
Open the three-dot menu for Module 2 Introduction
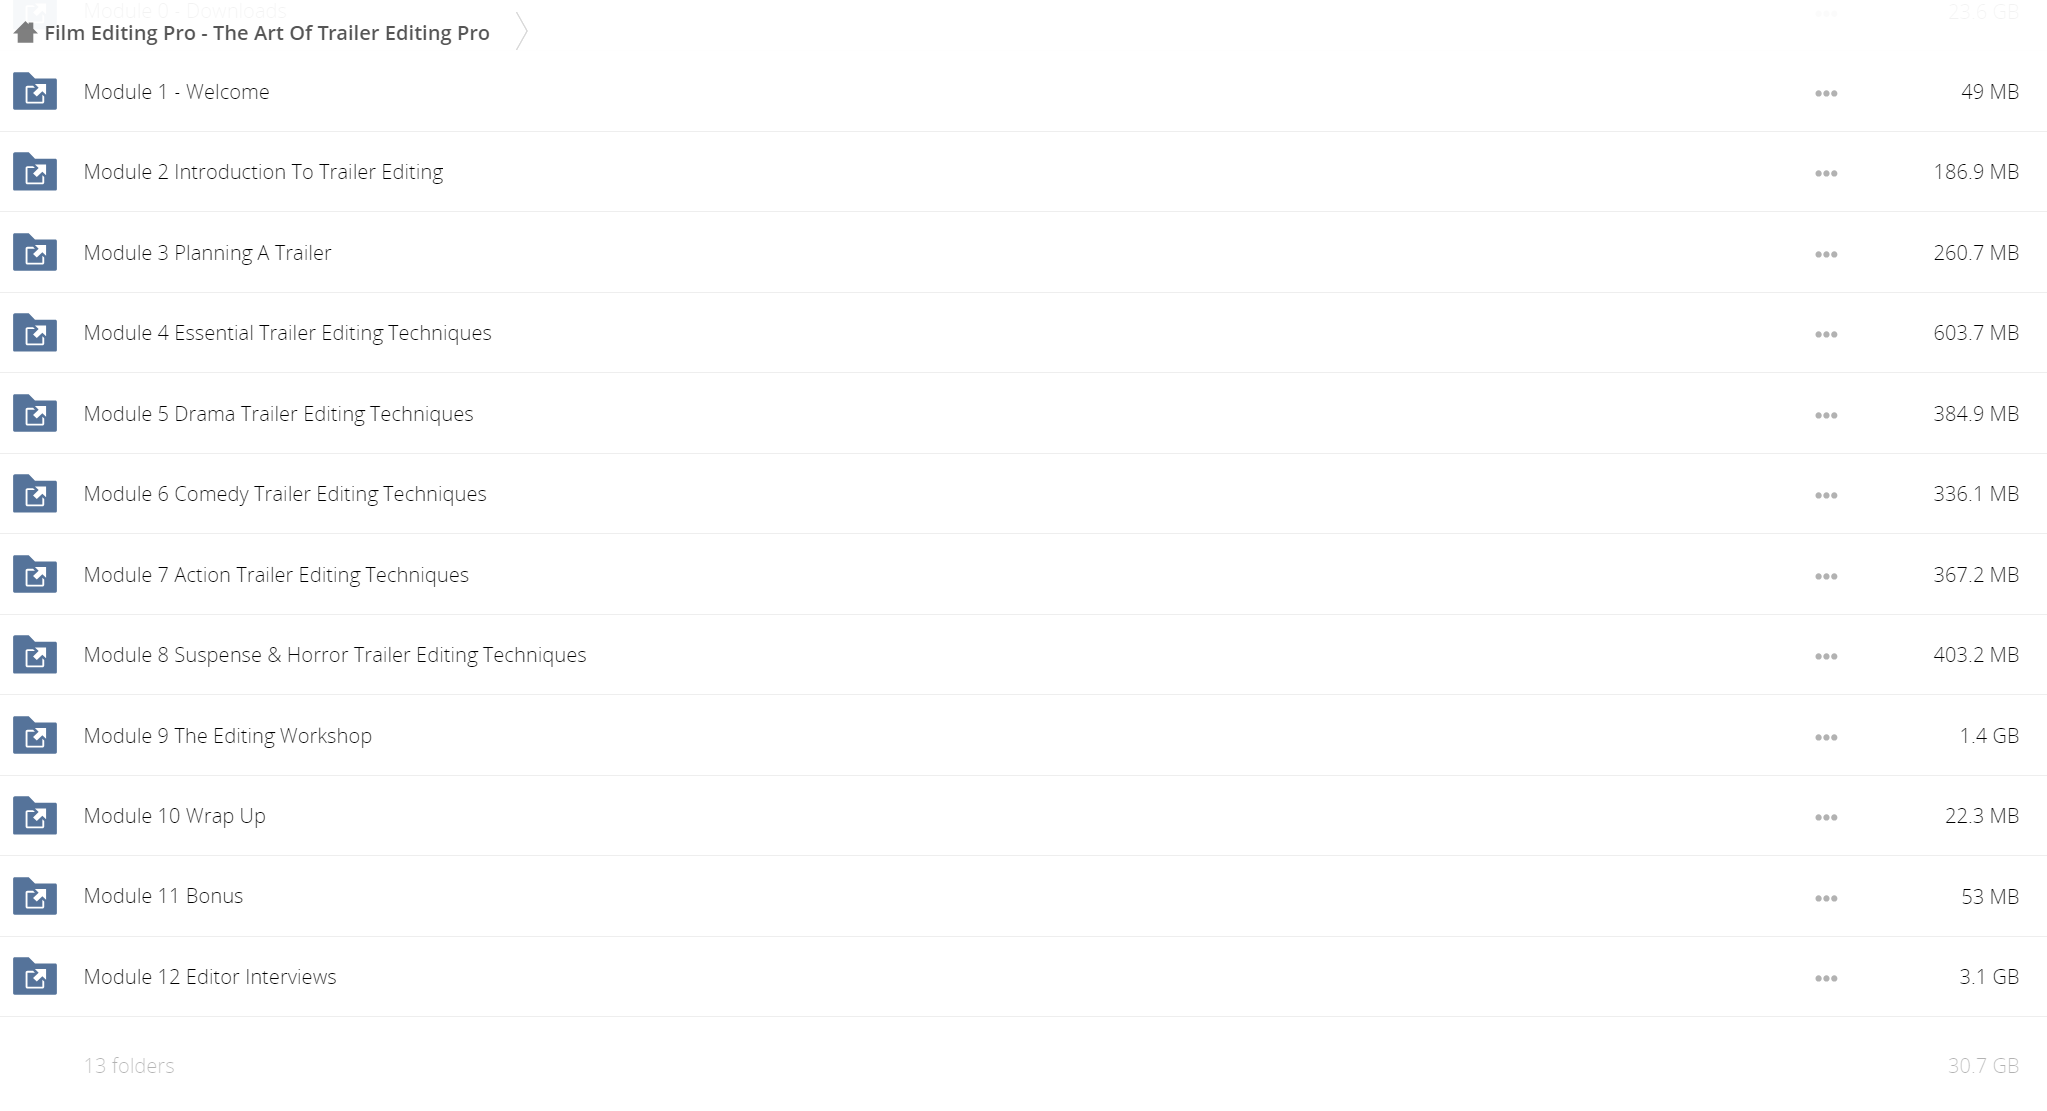coord(1826,173)
